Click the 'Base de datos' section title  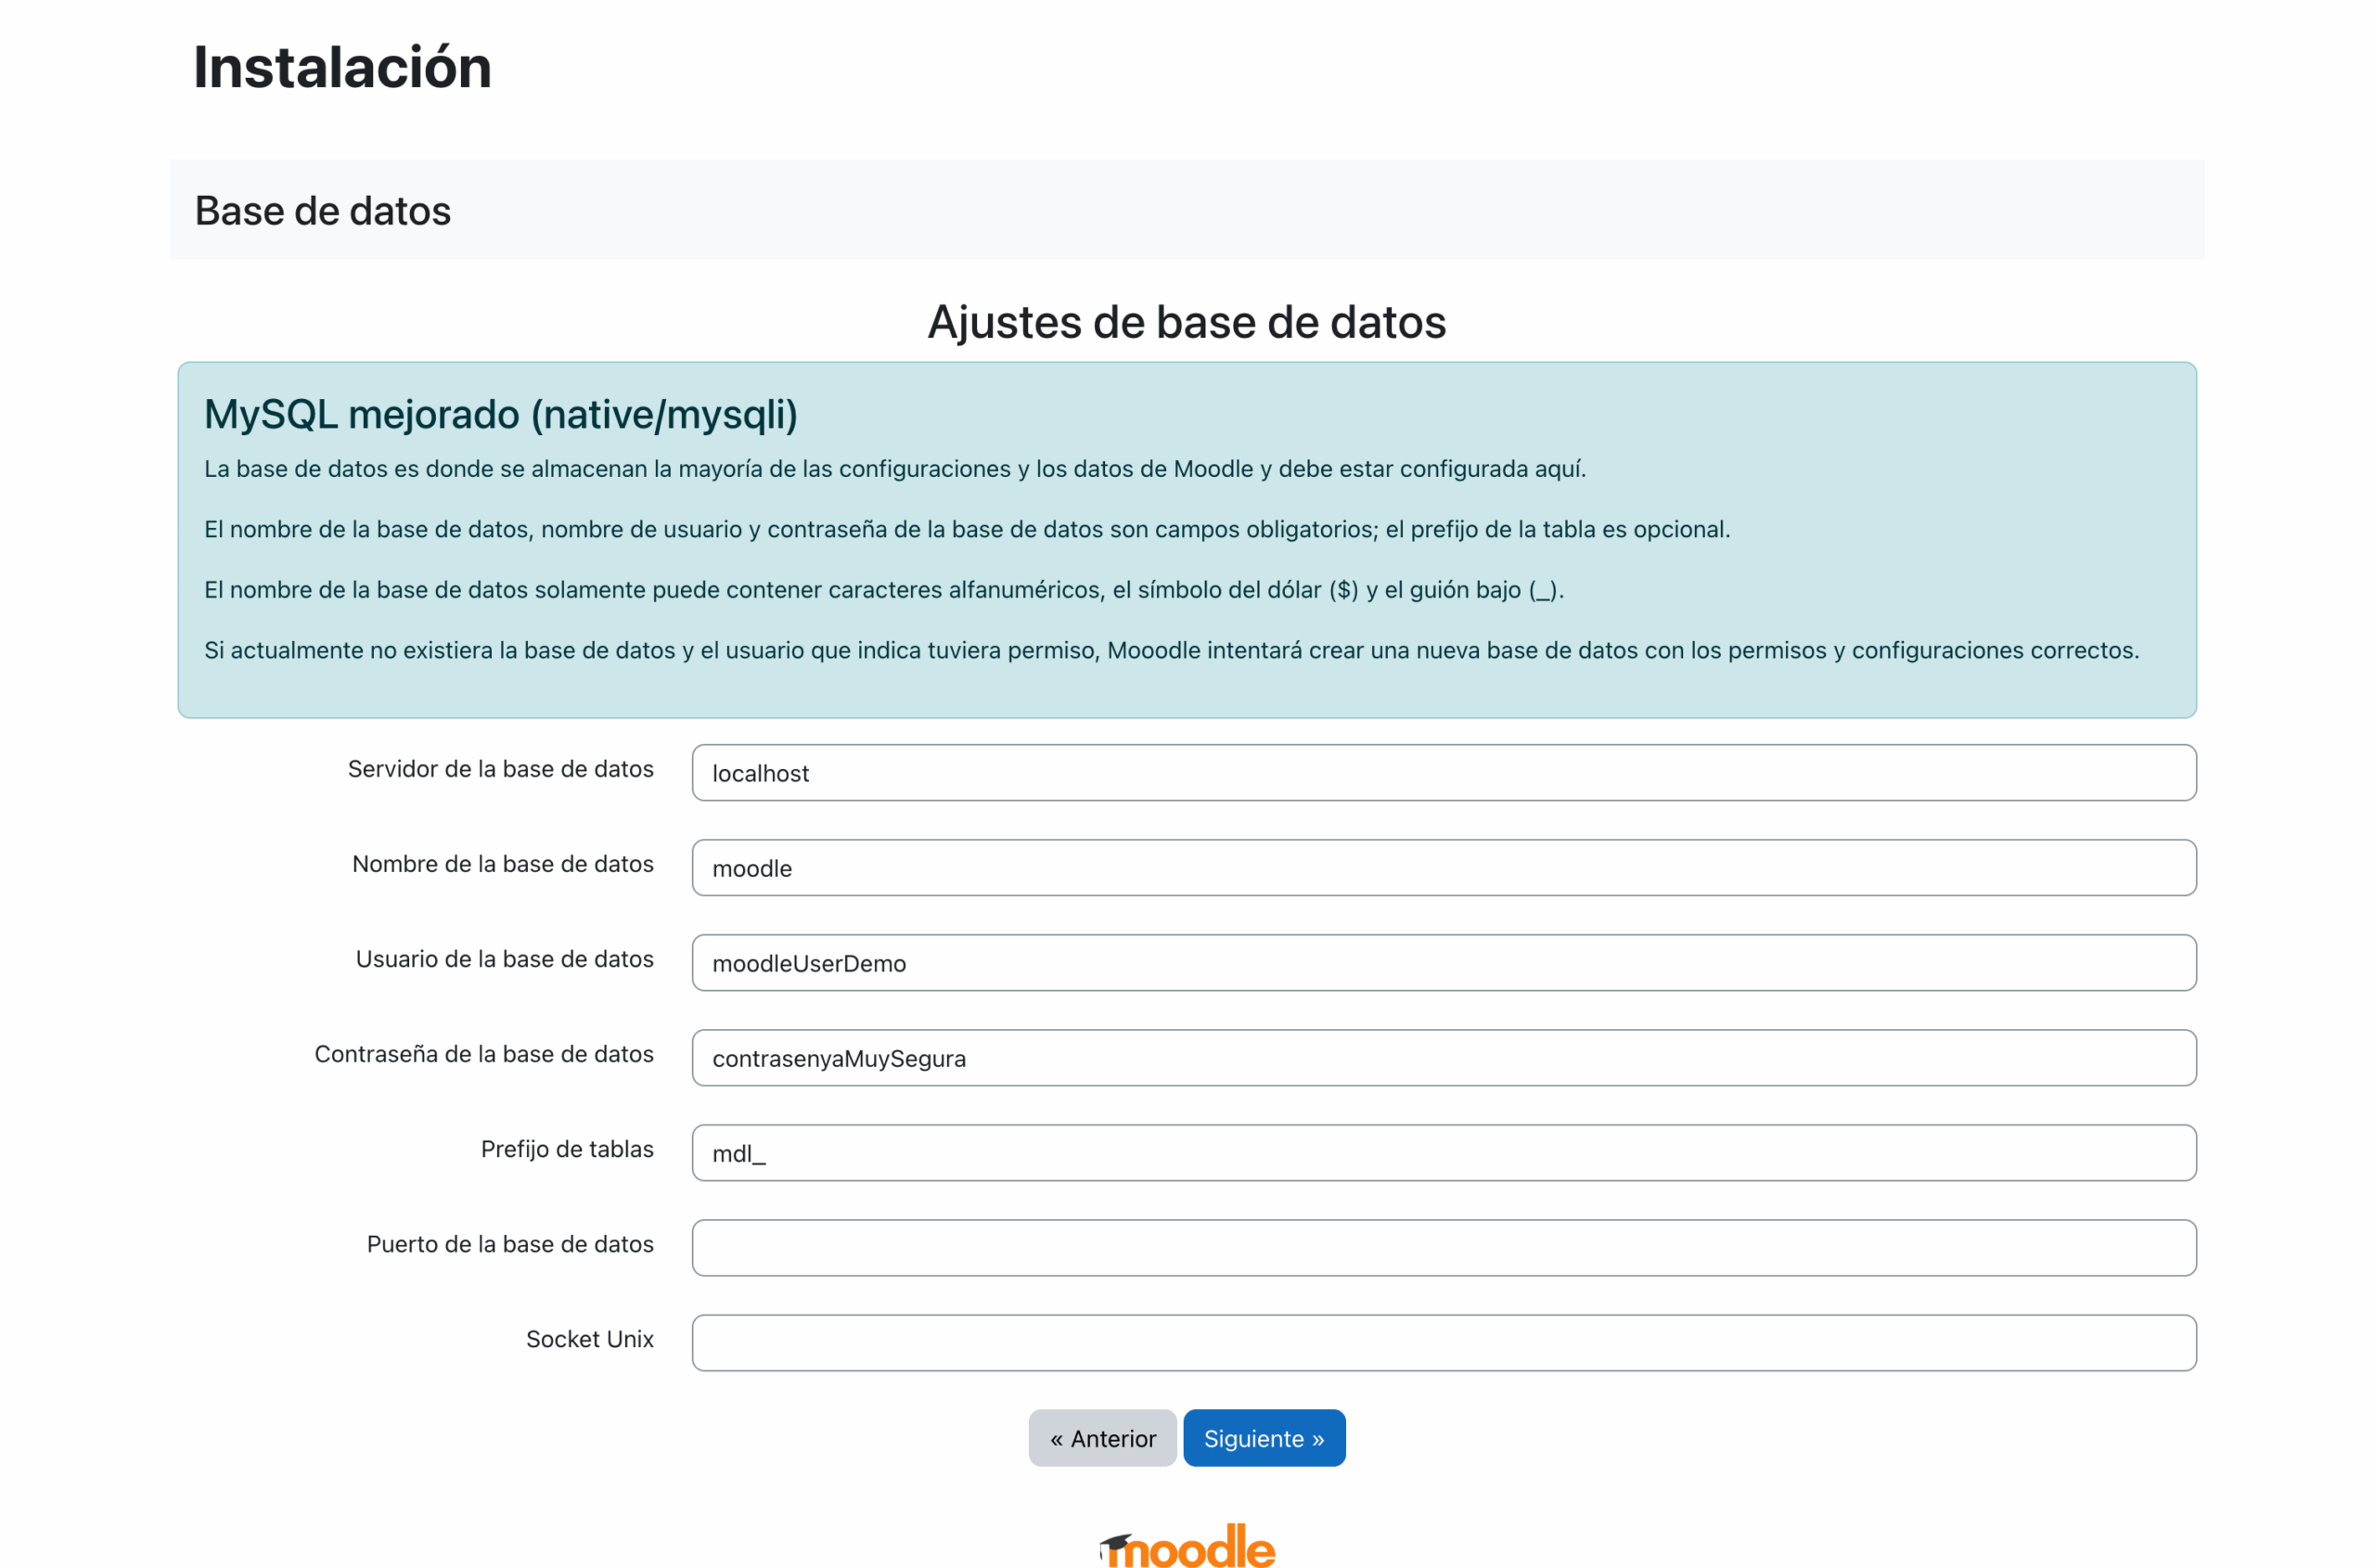(x=323, y=211)
